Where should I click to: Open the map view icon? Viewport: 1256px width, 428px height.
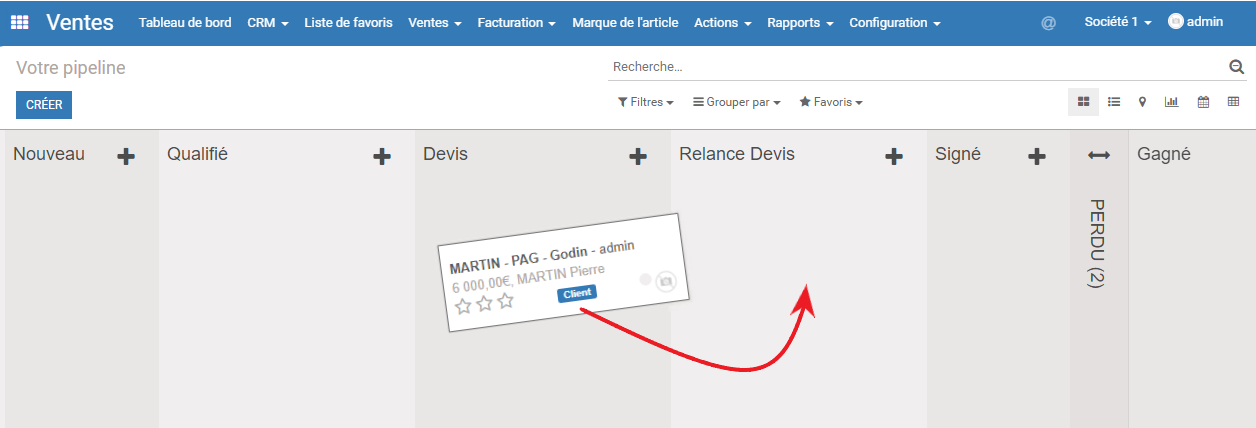click(1142, 102)
